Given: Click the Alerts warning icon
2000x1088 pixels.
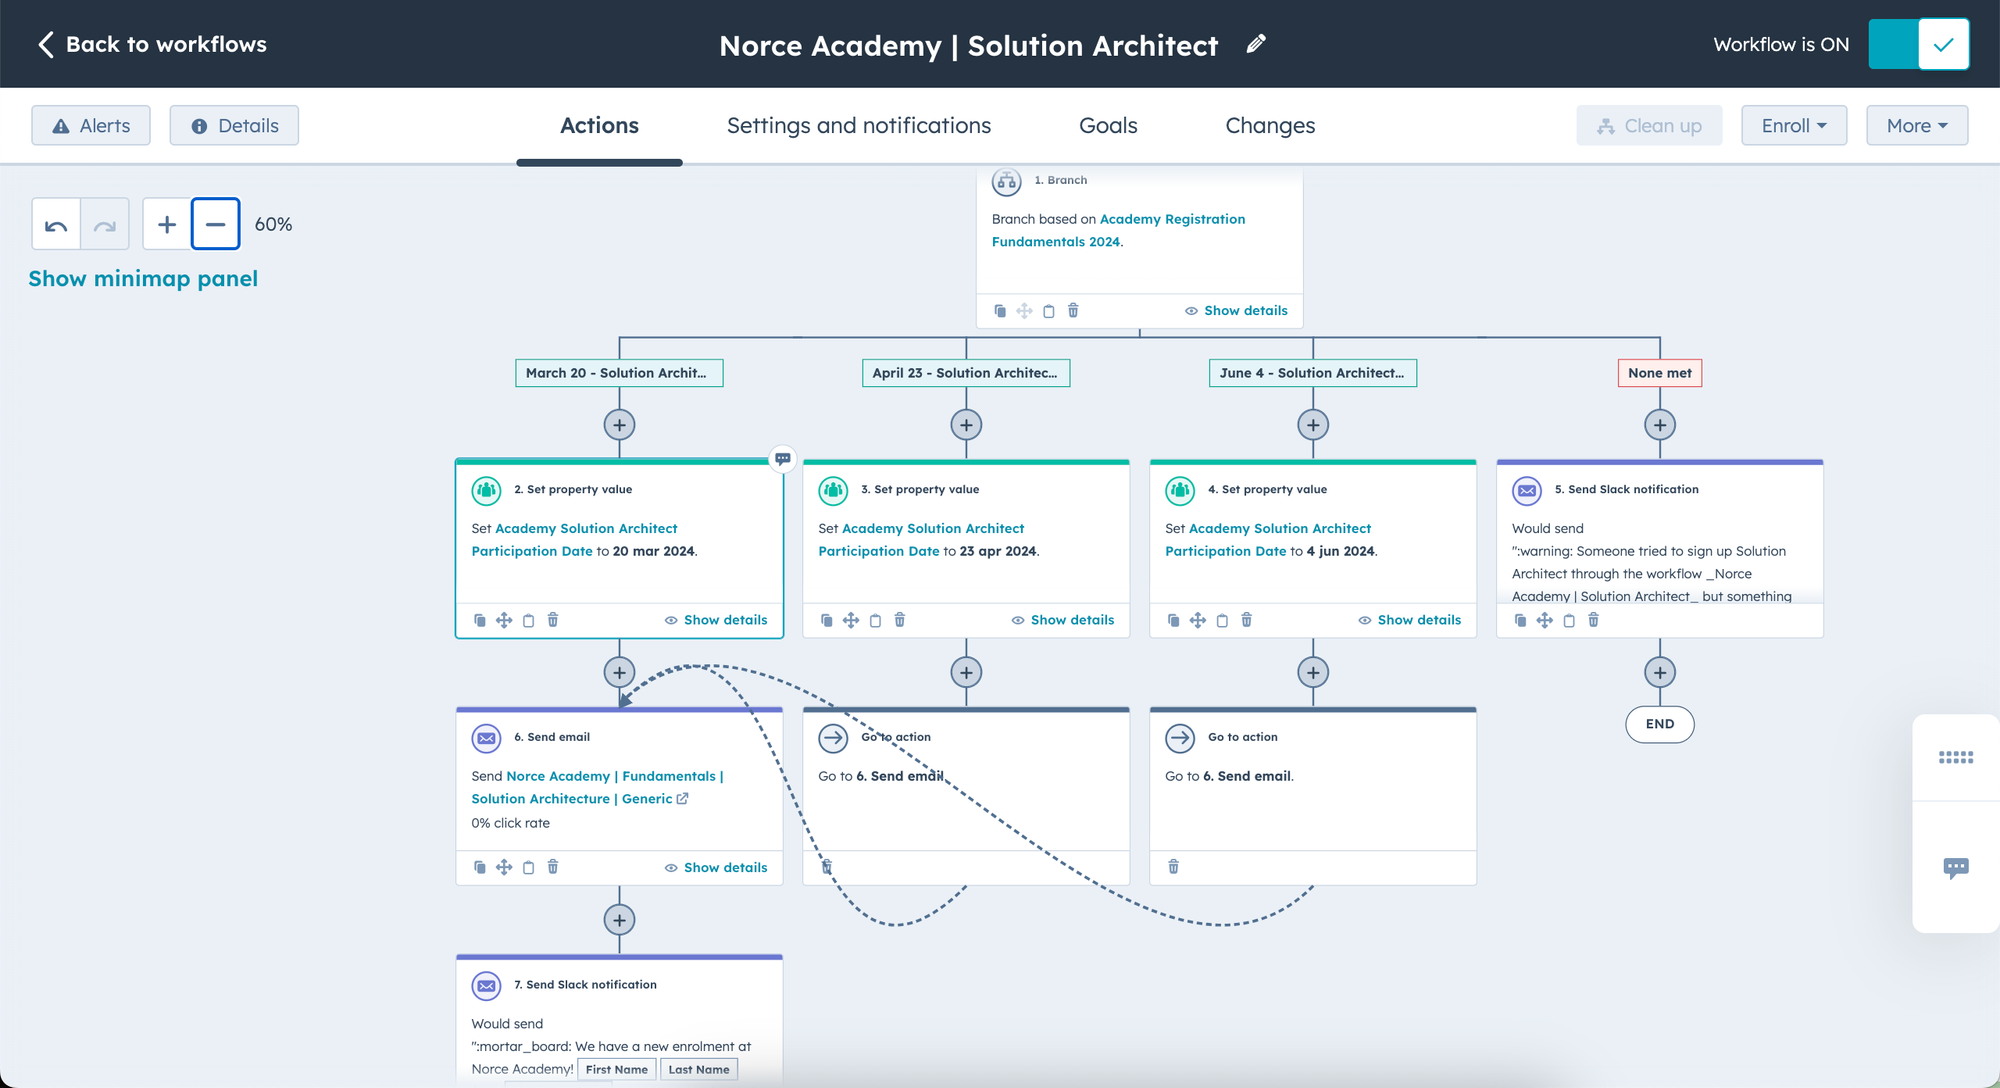Looking at the screenshot, I should point(62,125).
